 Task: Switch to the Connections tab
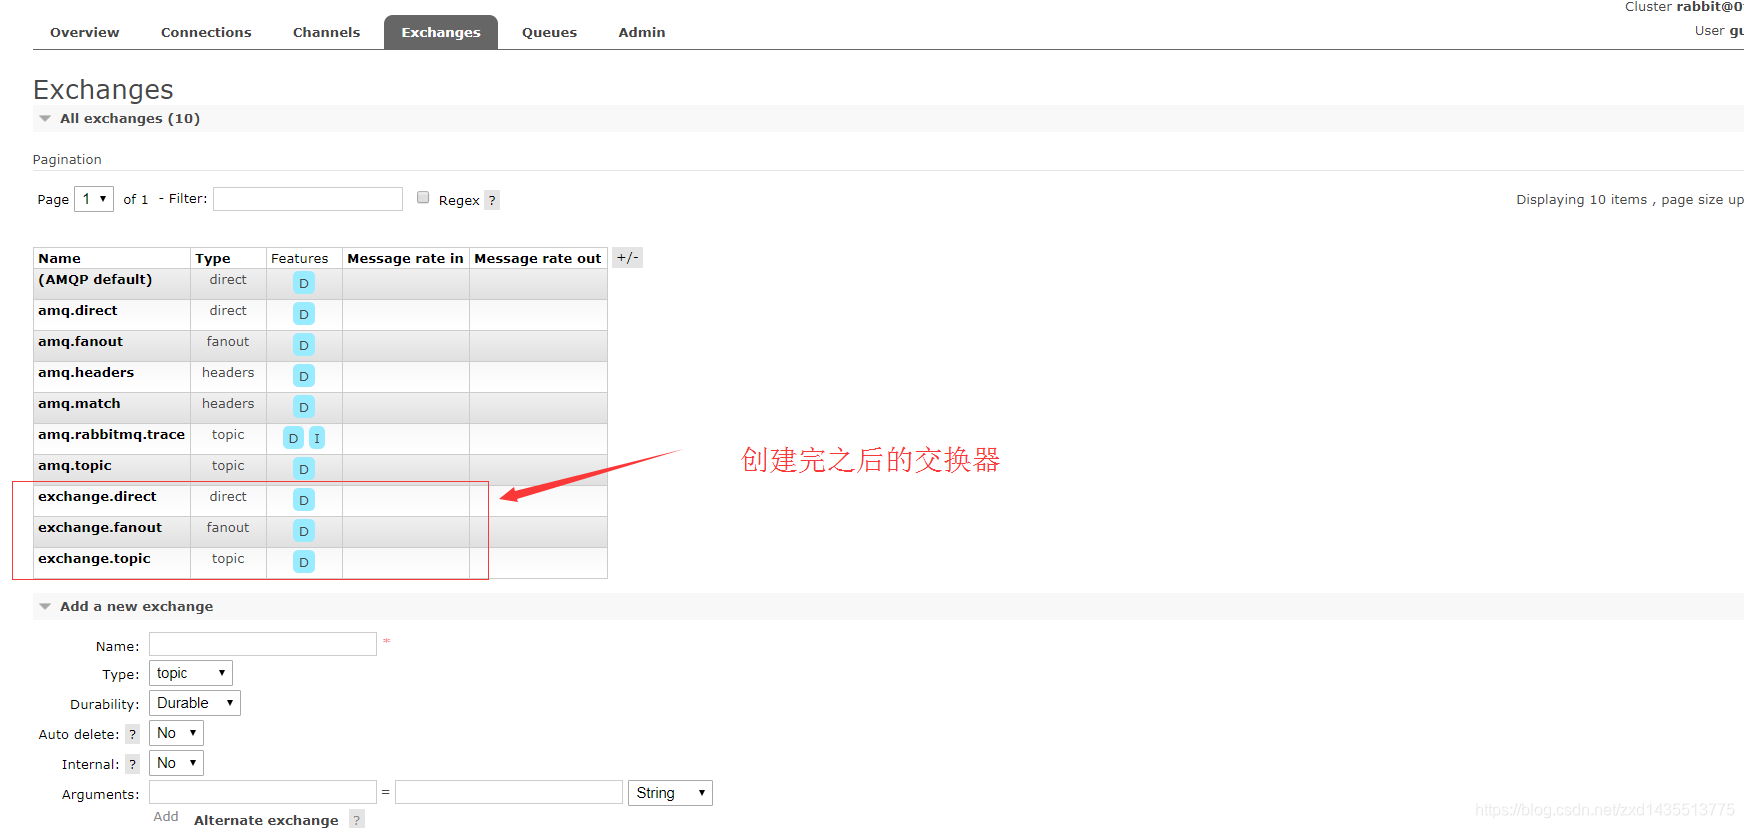(x=206, y=32)
